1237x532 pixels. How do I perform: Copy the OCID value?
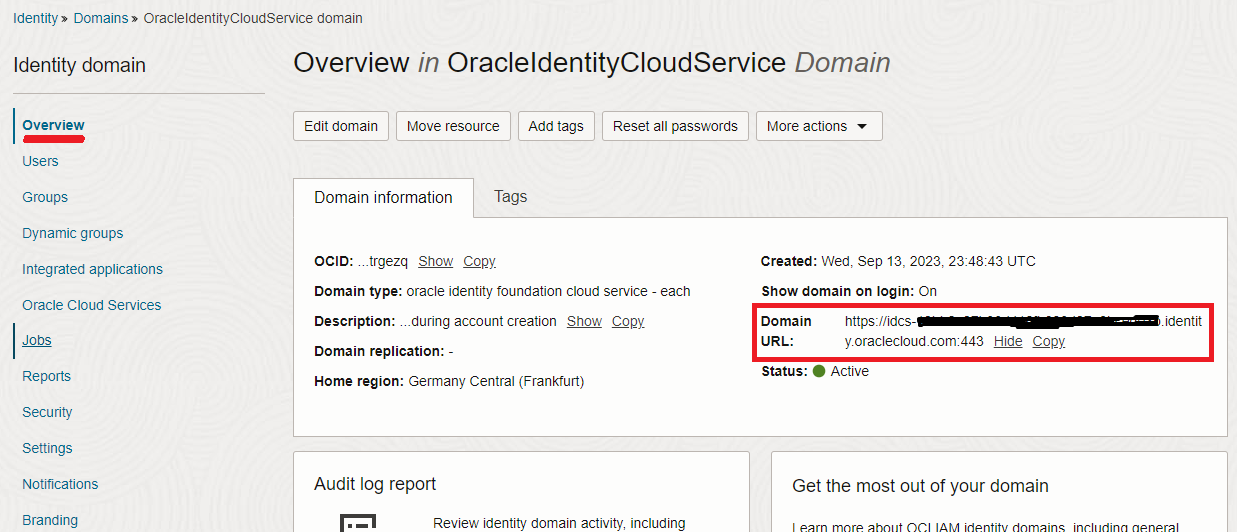479,261
